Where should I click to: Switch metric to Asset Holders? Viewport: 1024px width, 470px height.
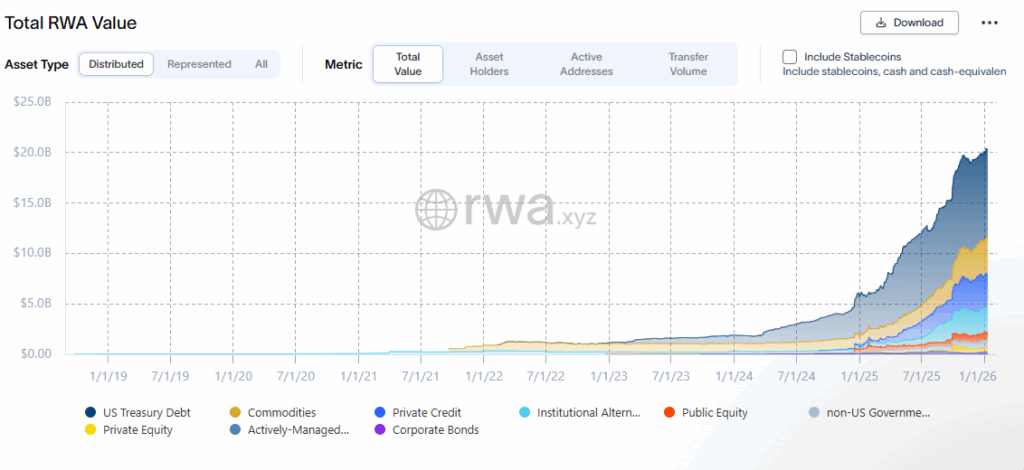point(490,64)
